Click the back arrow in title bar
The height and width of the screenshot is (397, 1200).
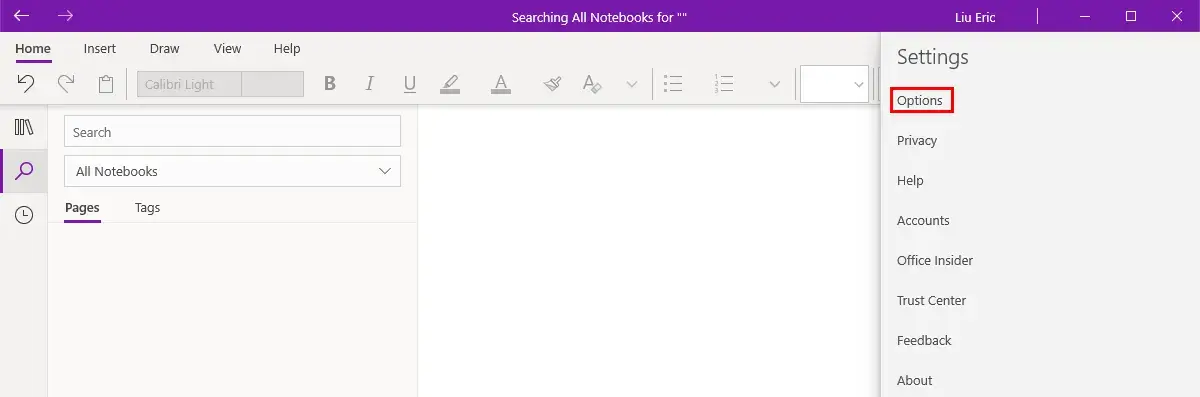click(x=21, y=16)
